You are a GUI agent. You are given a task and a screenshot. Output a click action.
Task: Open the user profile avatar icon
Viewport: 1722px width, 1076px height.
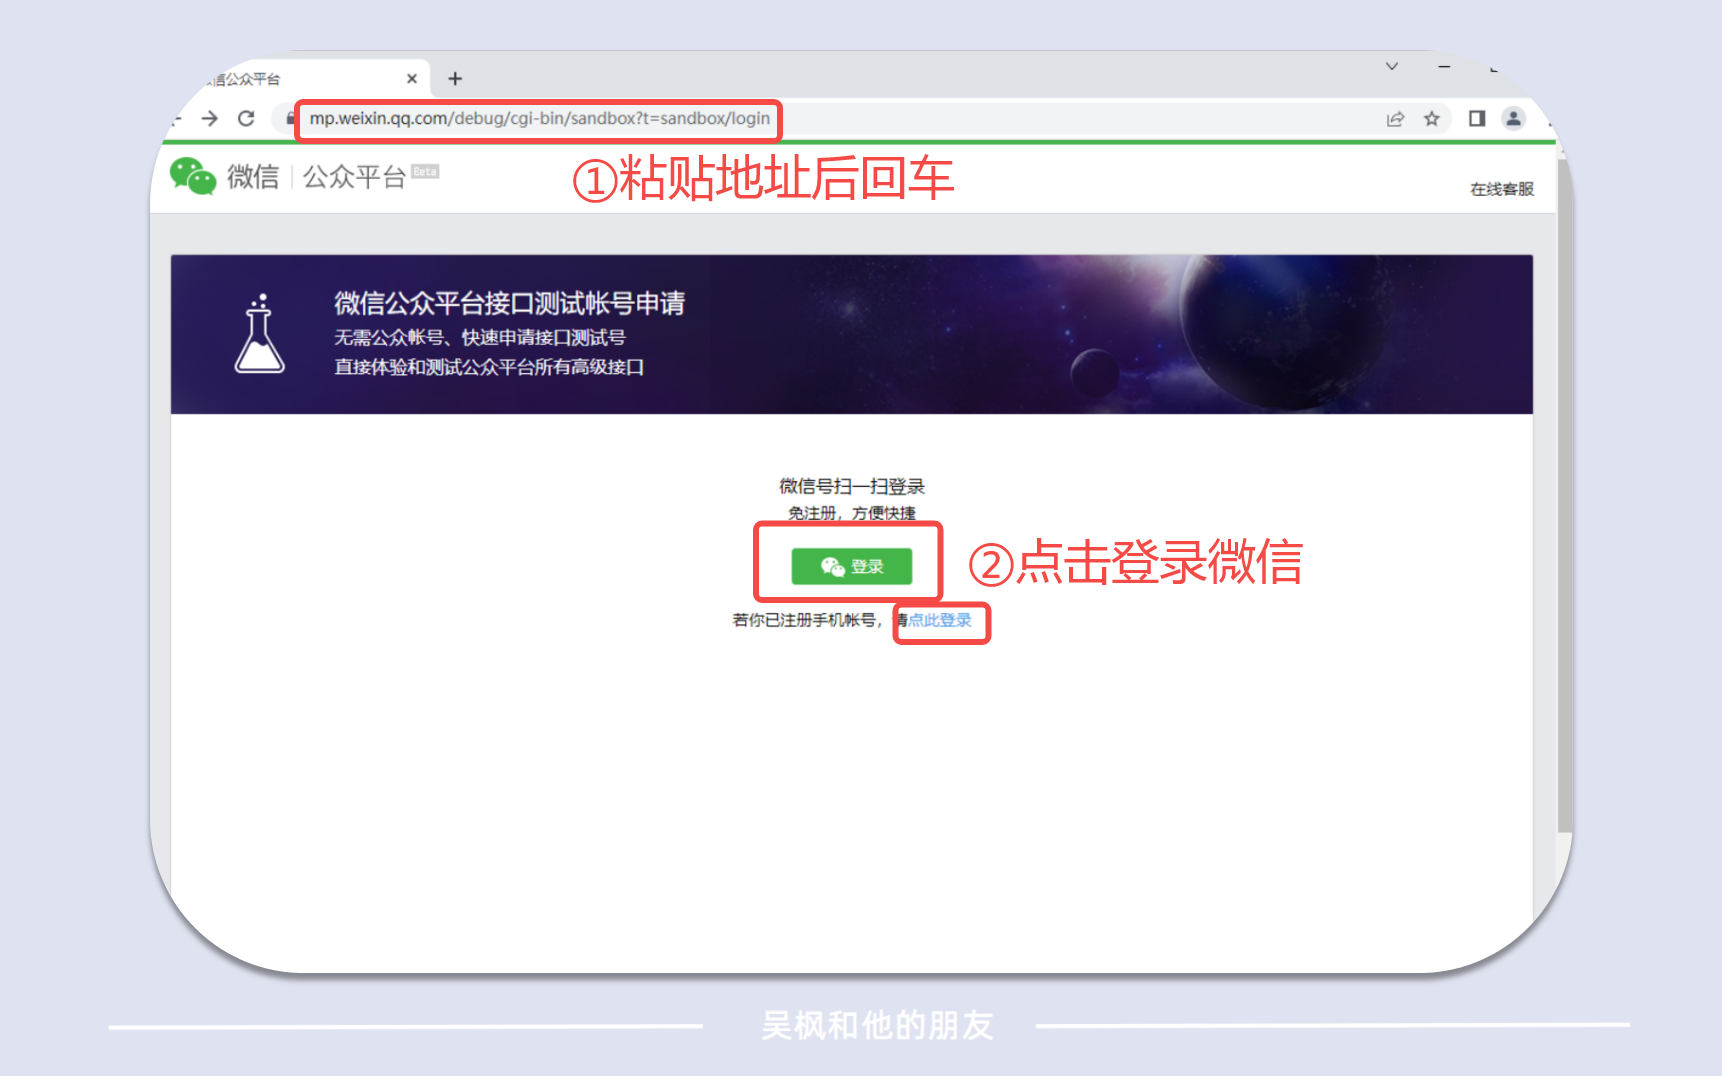pos(1514,119)
